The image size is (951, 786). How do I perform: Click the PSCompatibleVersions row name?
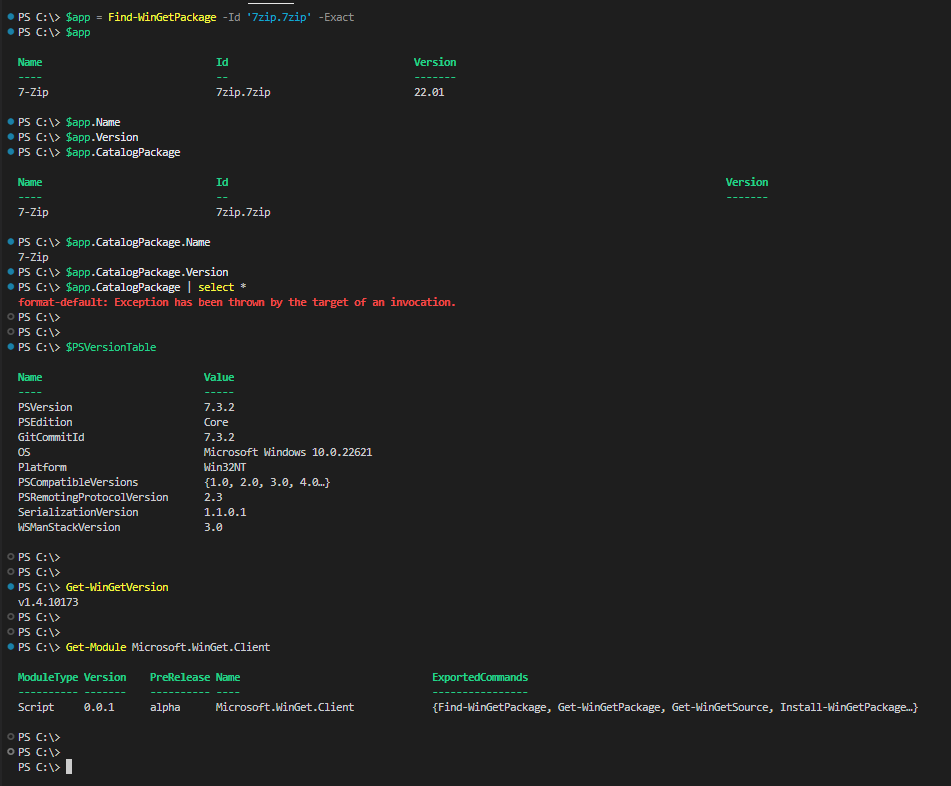click(x=78, y=482)
